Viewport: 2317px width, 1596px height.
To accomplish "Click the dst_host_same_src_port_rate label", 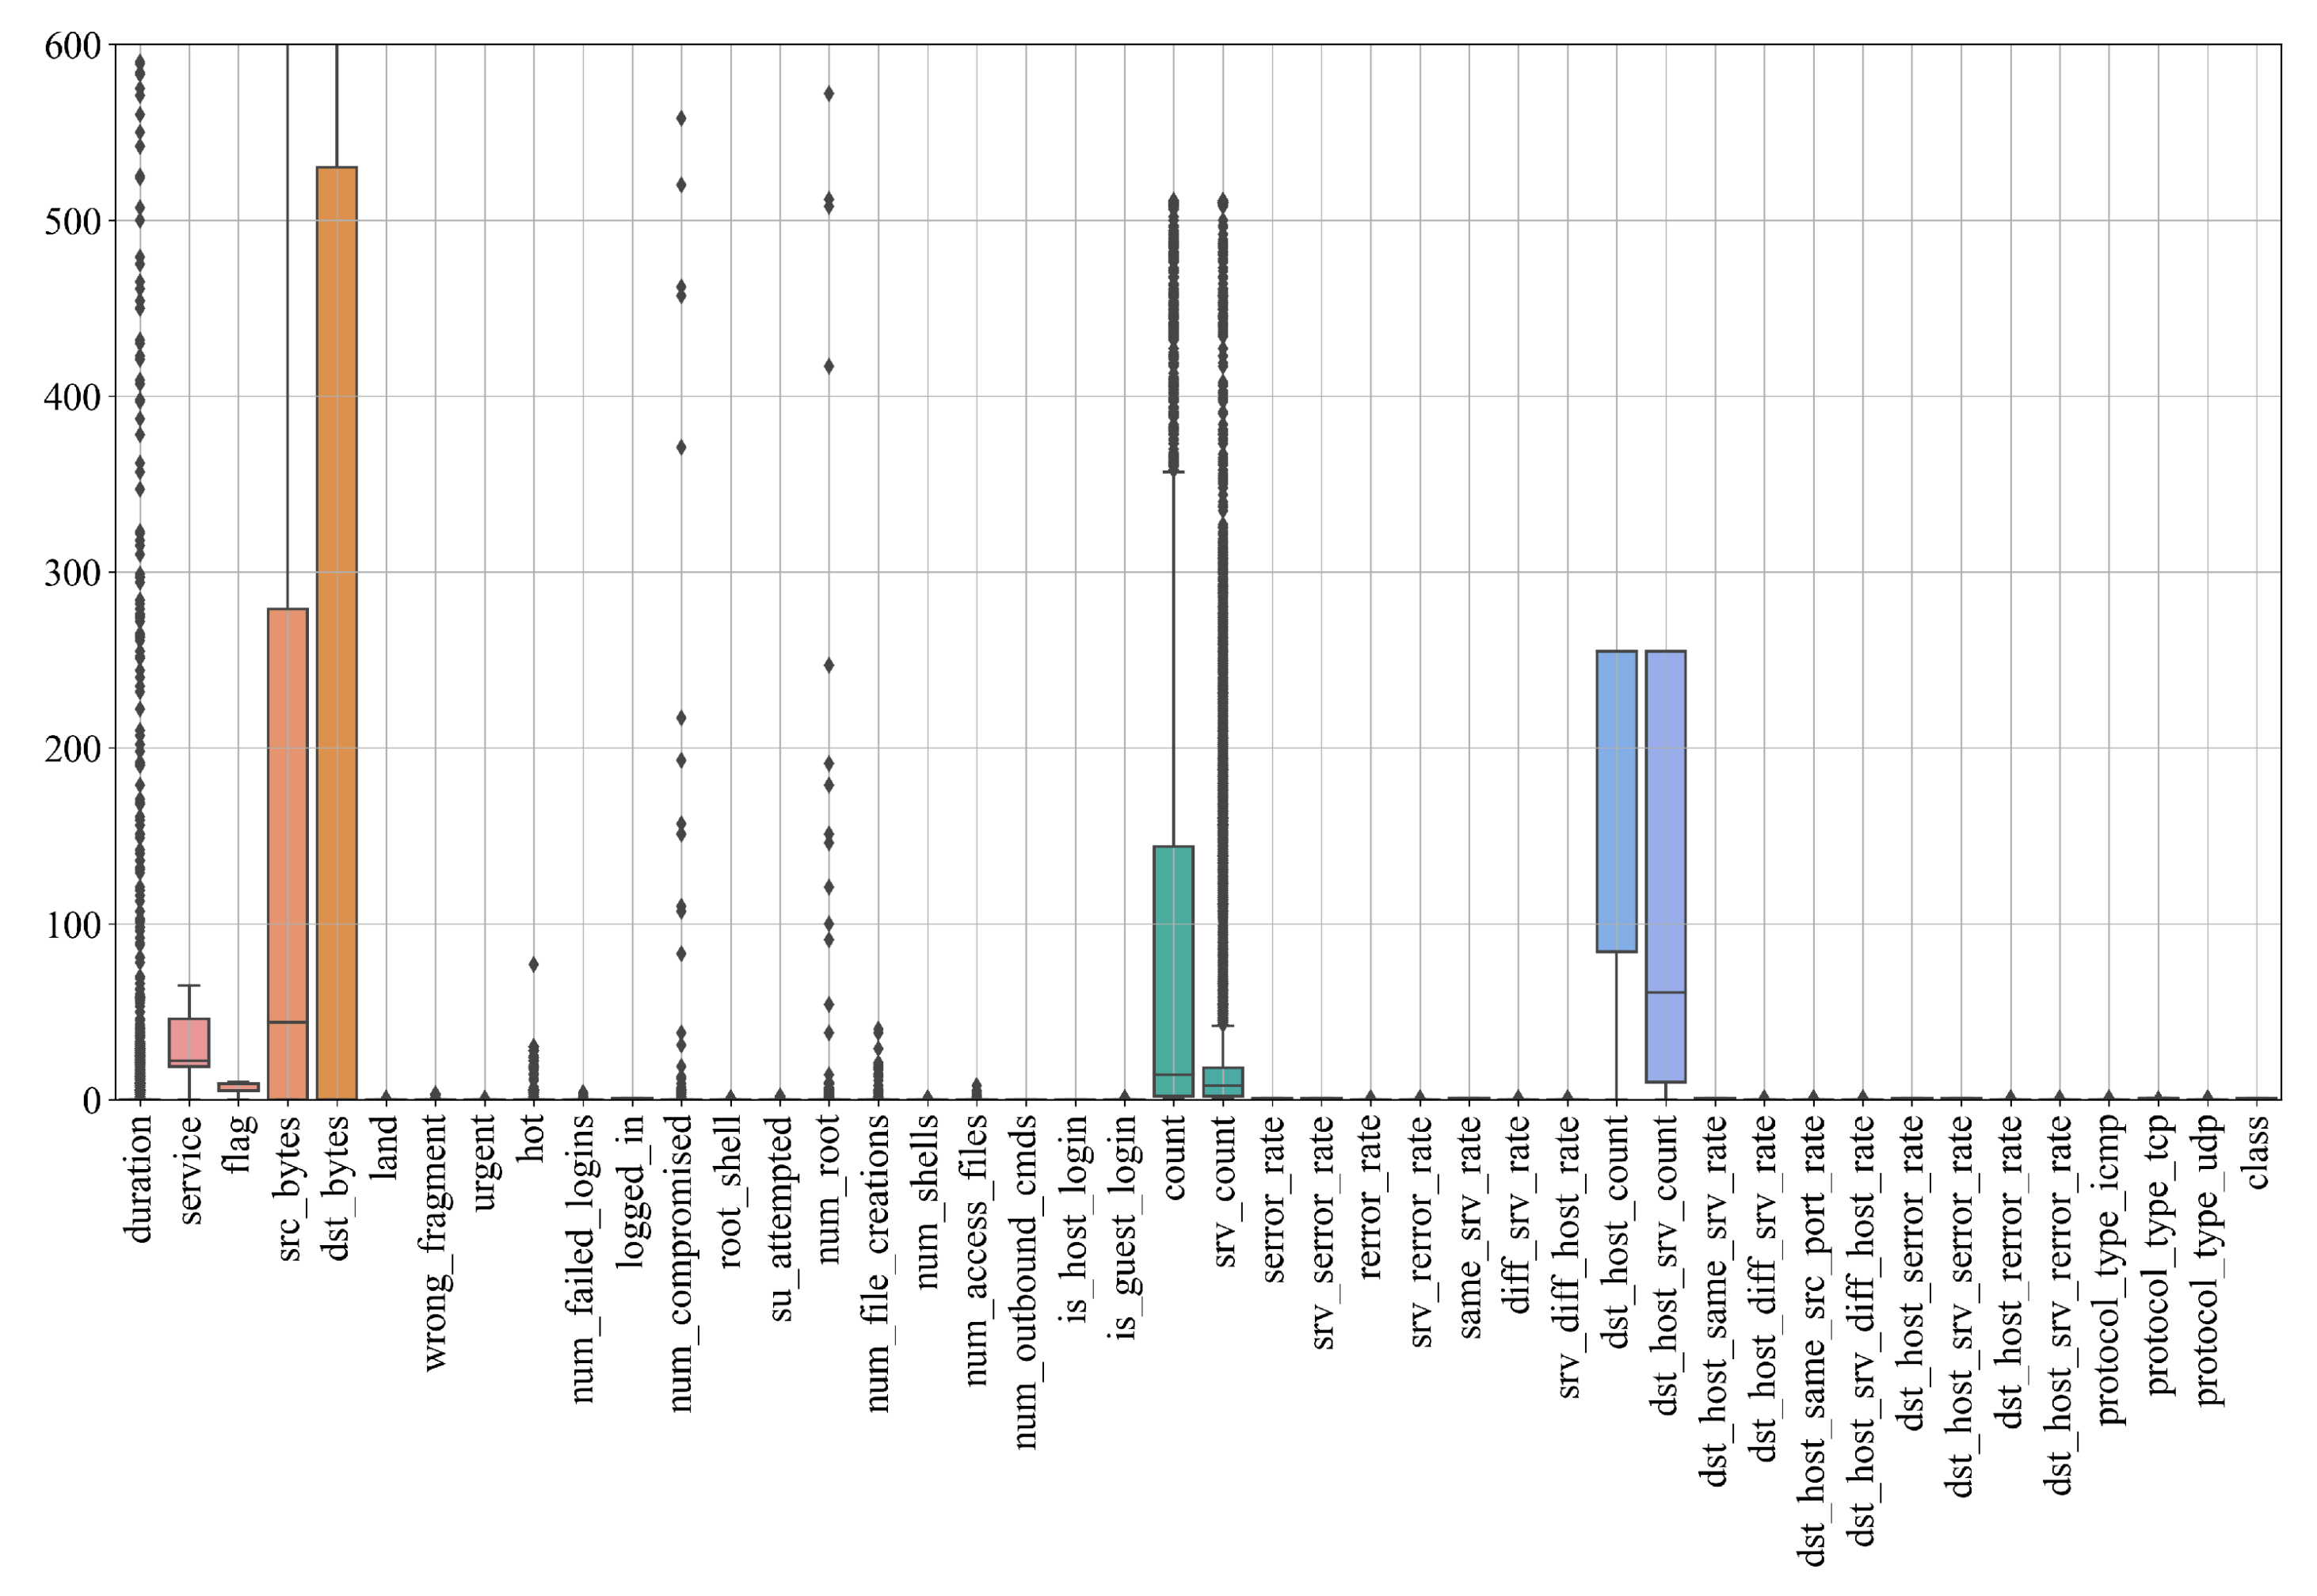I will click(1812, 1340).
